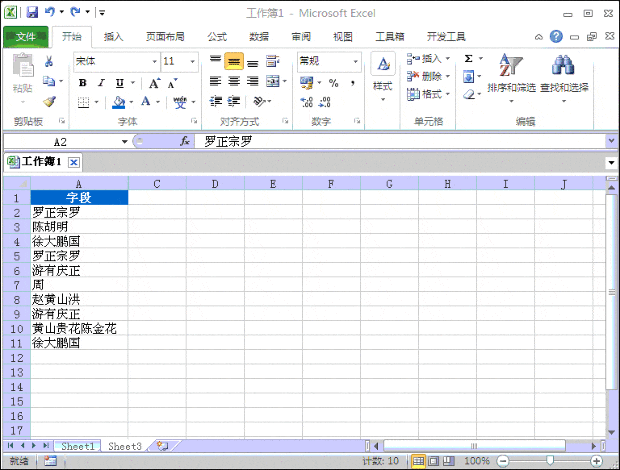Switch to the 页面布局 tab
The width and height of the screenshot is (620, 470).
tap(165, 37)
